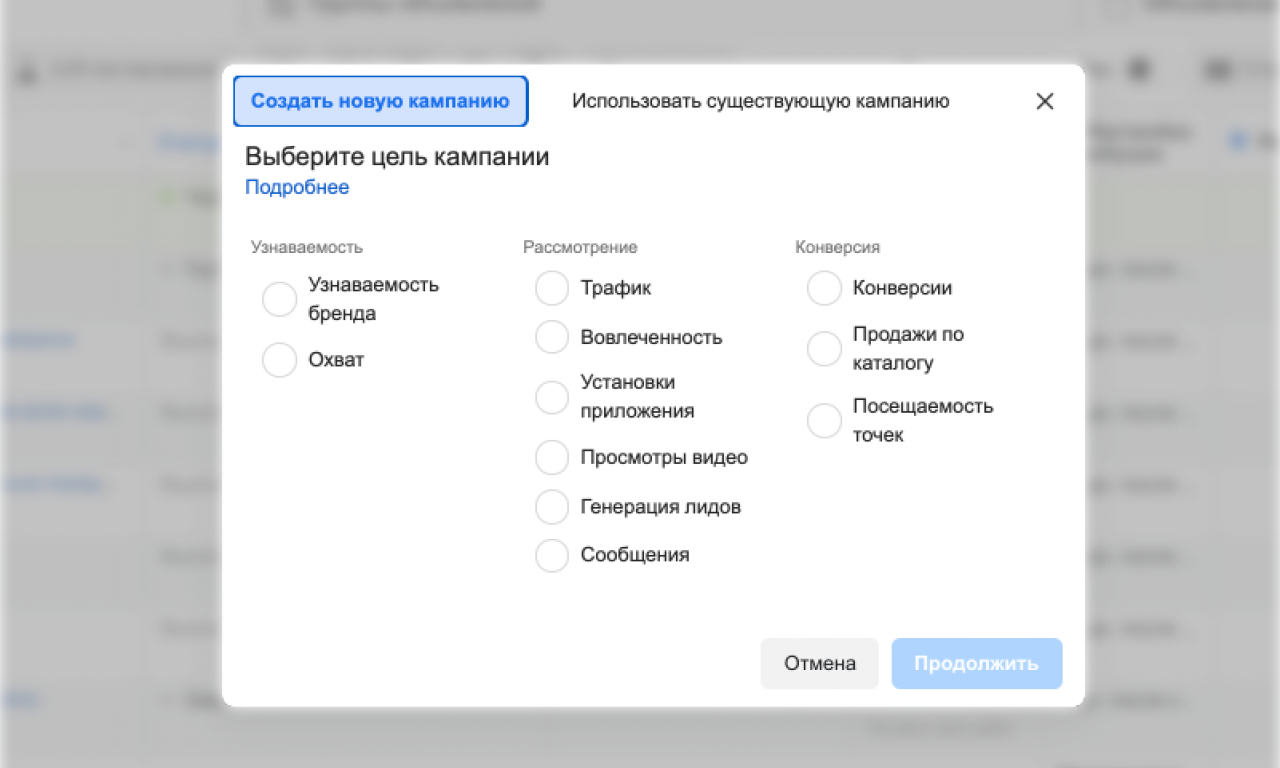Click the 'Продолжить' button
The image size is (1280, 768).
click(976, 664)
